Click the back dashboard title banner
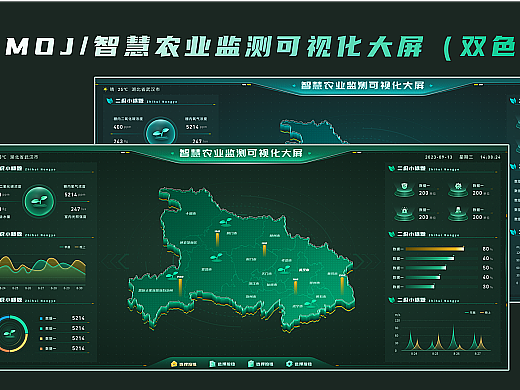The width and height of the screenshot is (520, 390). click(362, 85)
